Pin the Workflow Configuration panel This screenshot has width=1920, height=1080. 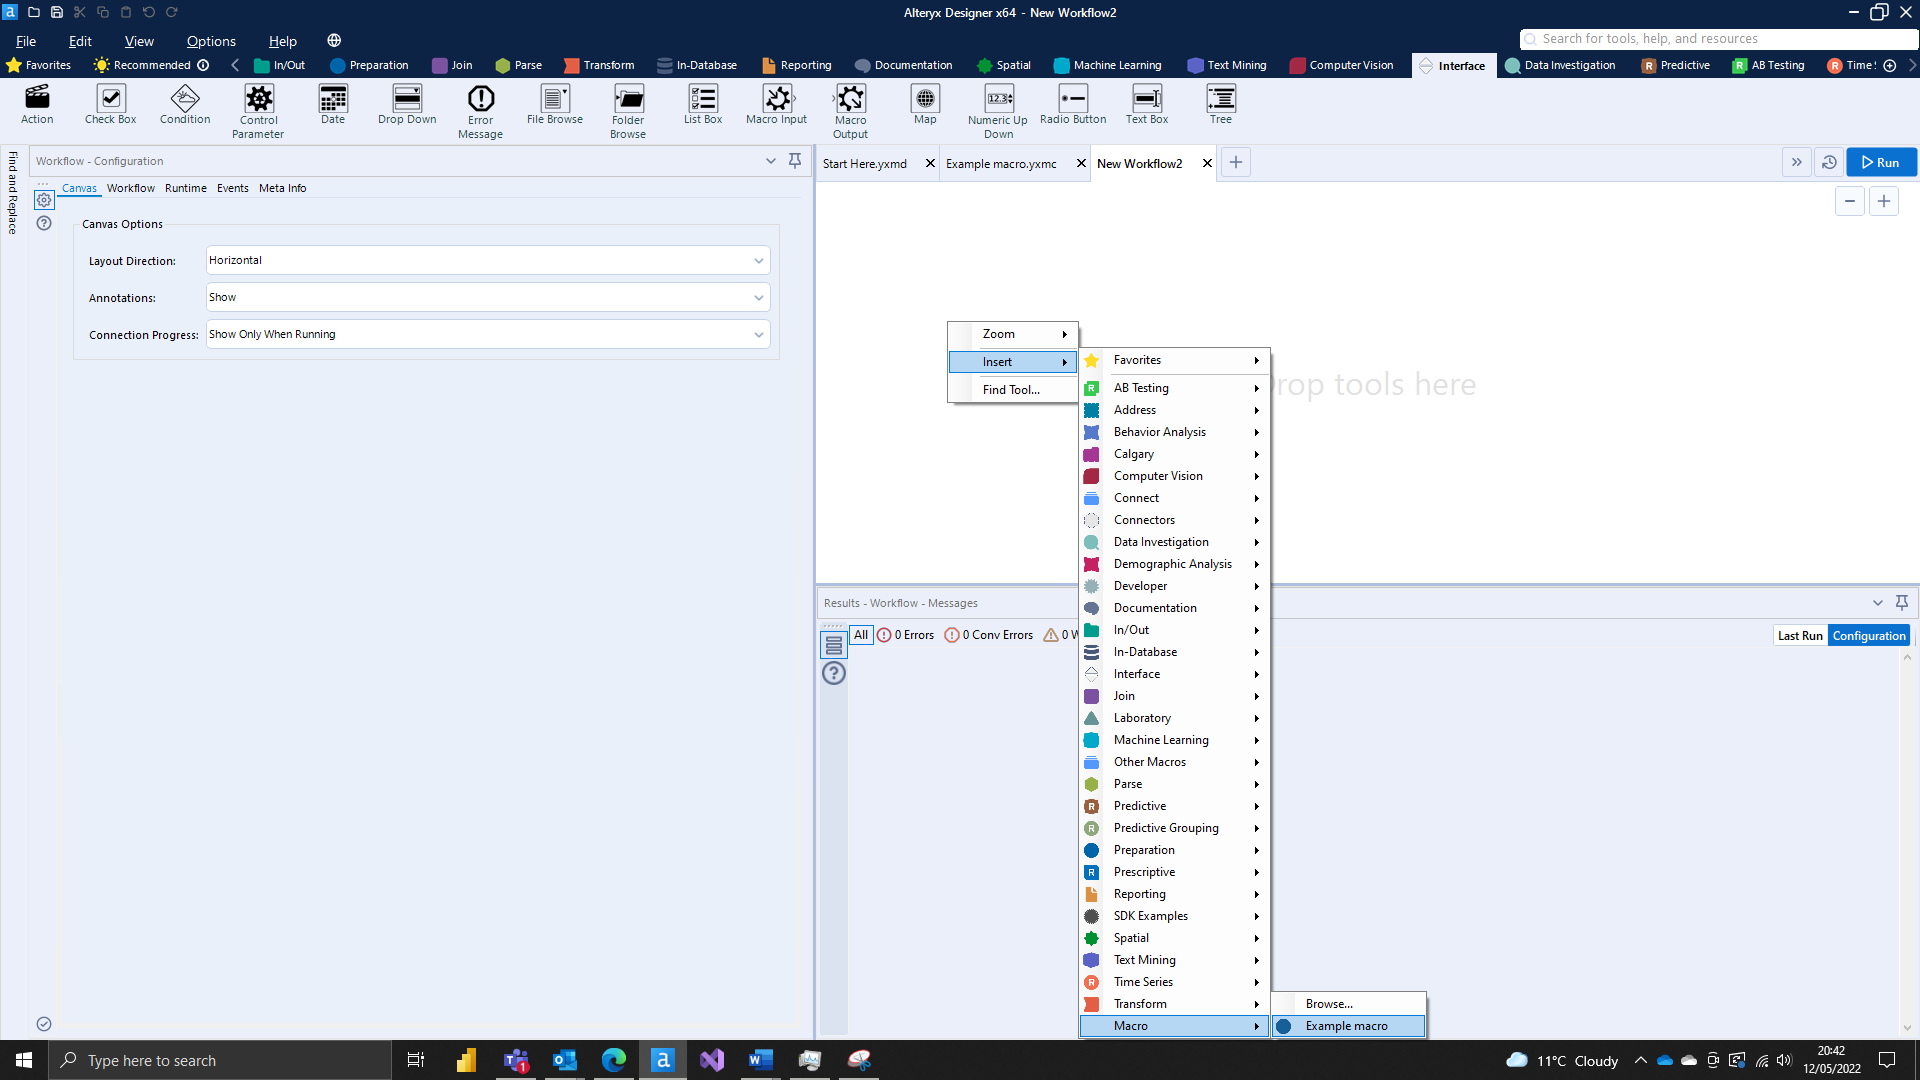[x=795, y=160]
